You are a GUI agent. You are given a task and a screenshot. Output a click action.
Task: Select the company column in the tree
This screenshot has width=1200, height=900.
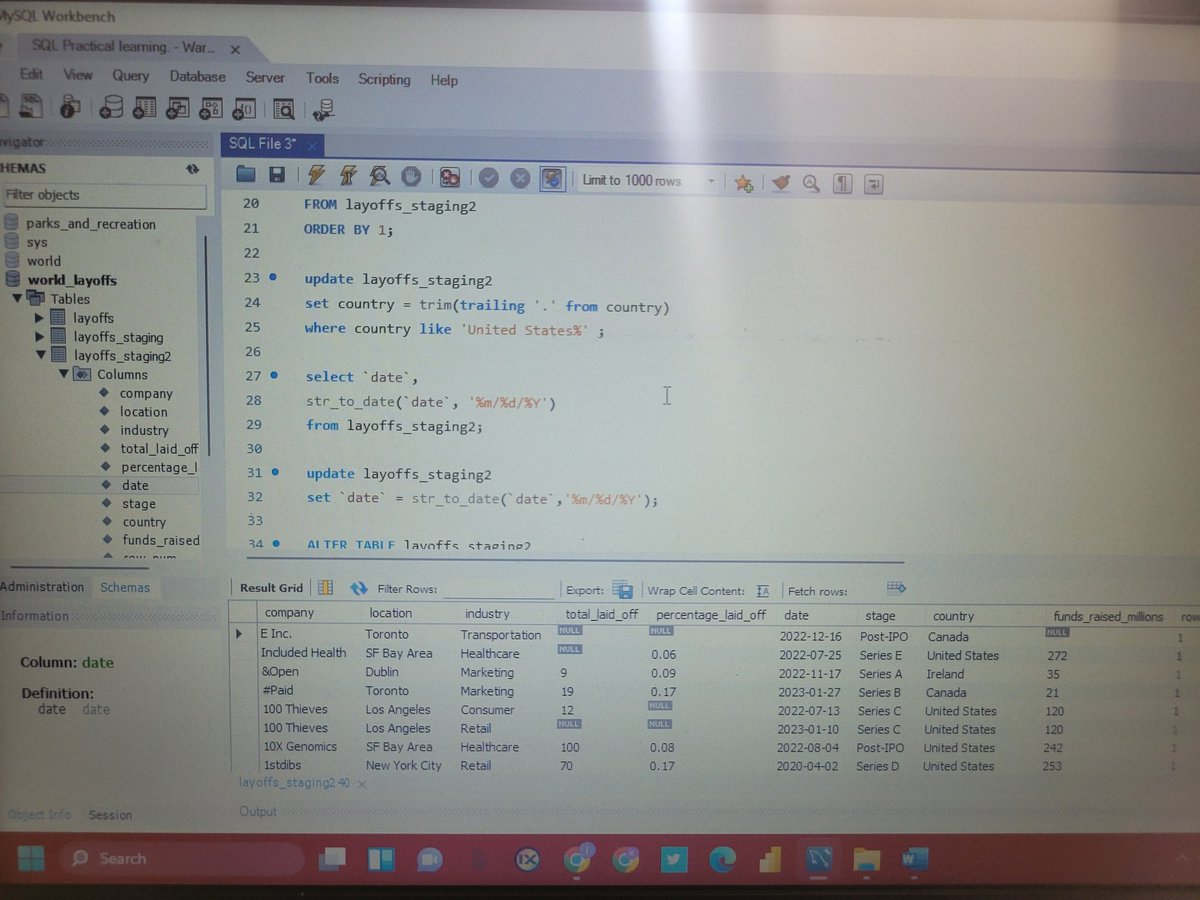[x=146, y=393]
